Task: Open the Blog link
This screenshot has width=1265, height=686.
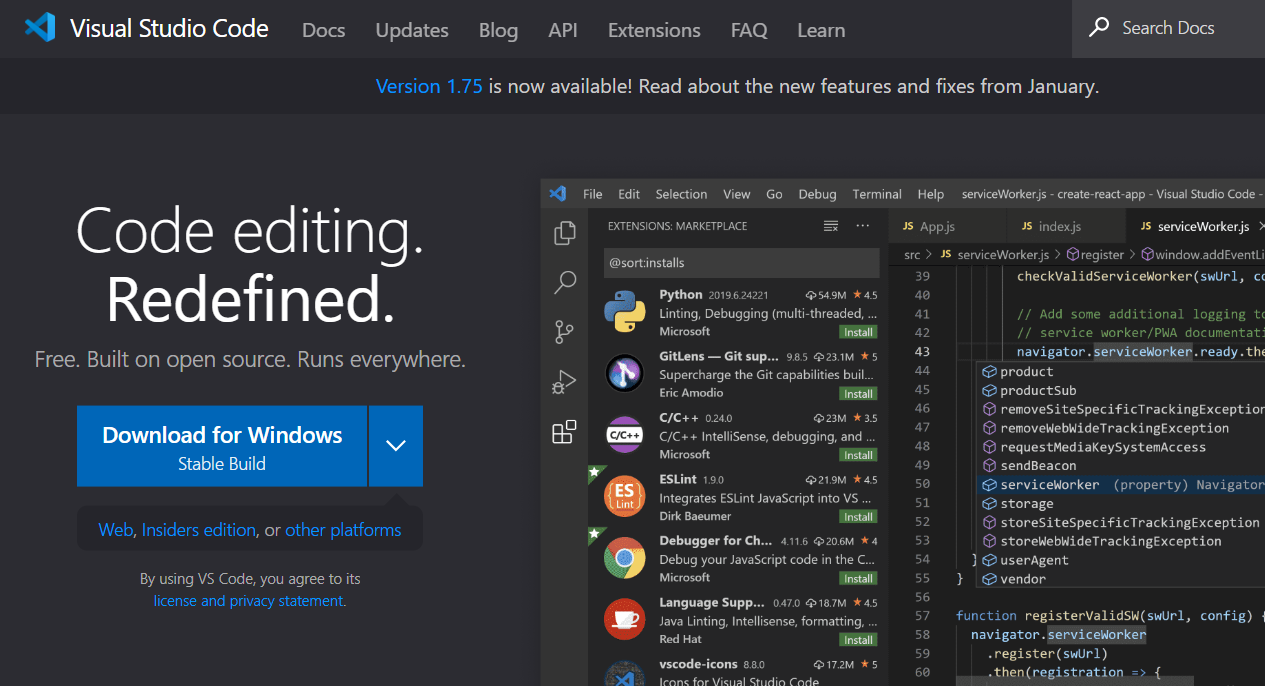Action: click(498, 30)
